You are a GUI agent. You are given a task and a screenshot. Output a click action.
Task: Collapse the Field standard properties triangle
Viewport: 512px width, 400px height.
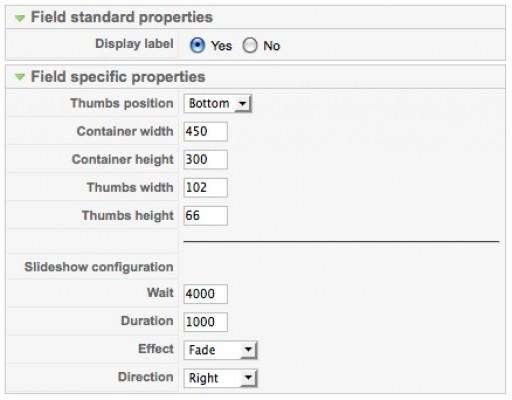point(20,18)
